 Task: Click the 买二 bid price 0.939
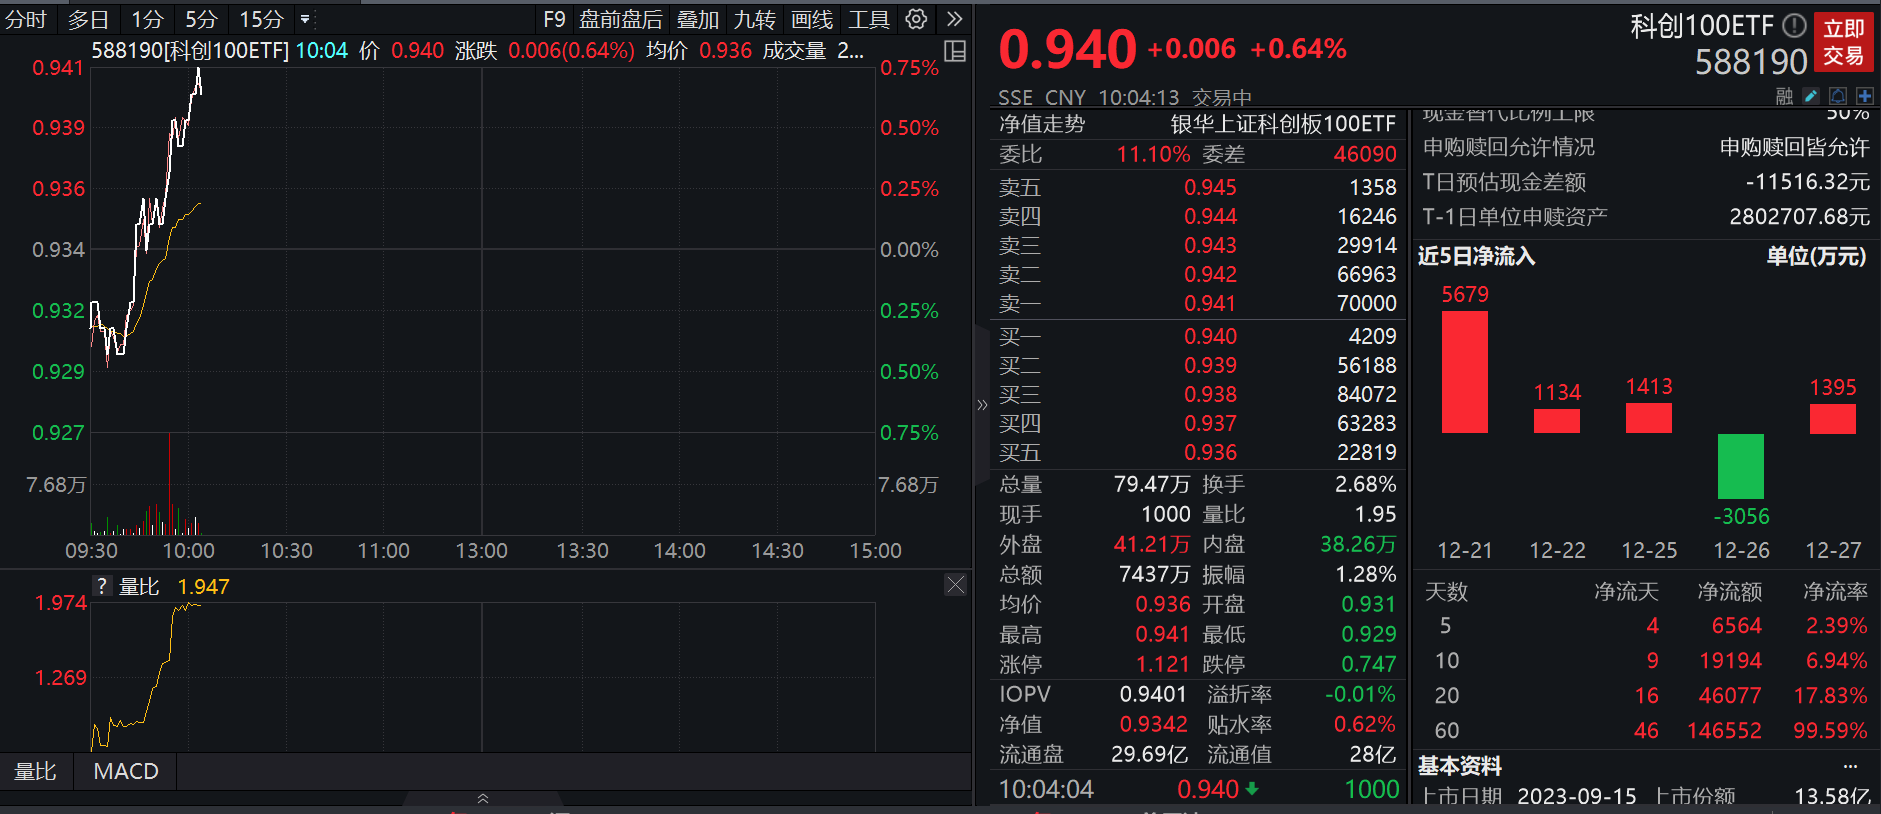(x=1210, y=365)
